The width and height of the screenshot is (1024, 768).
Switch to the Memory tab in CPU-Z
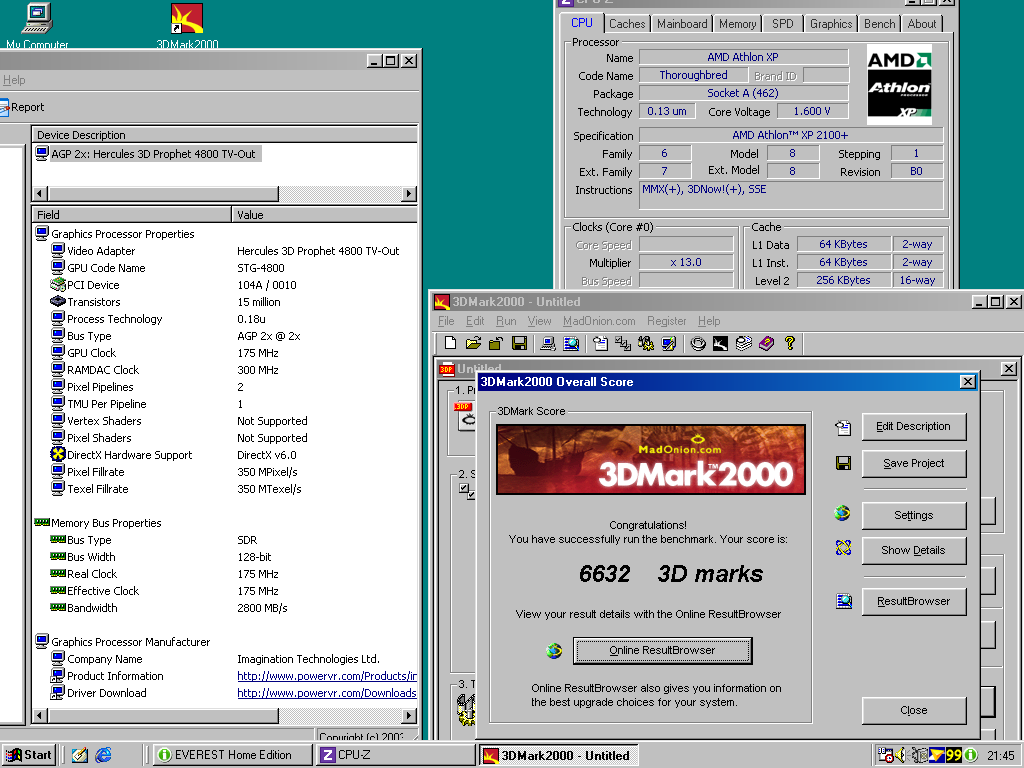(737, 23)
